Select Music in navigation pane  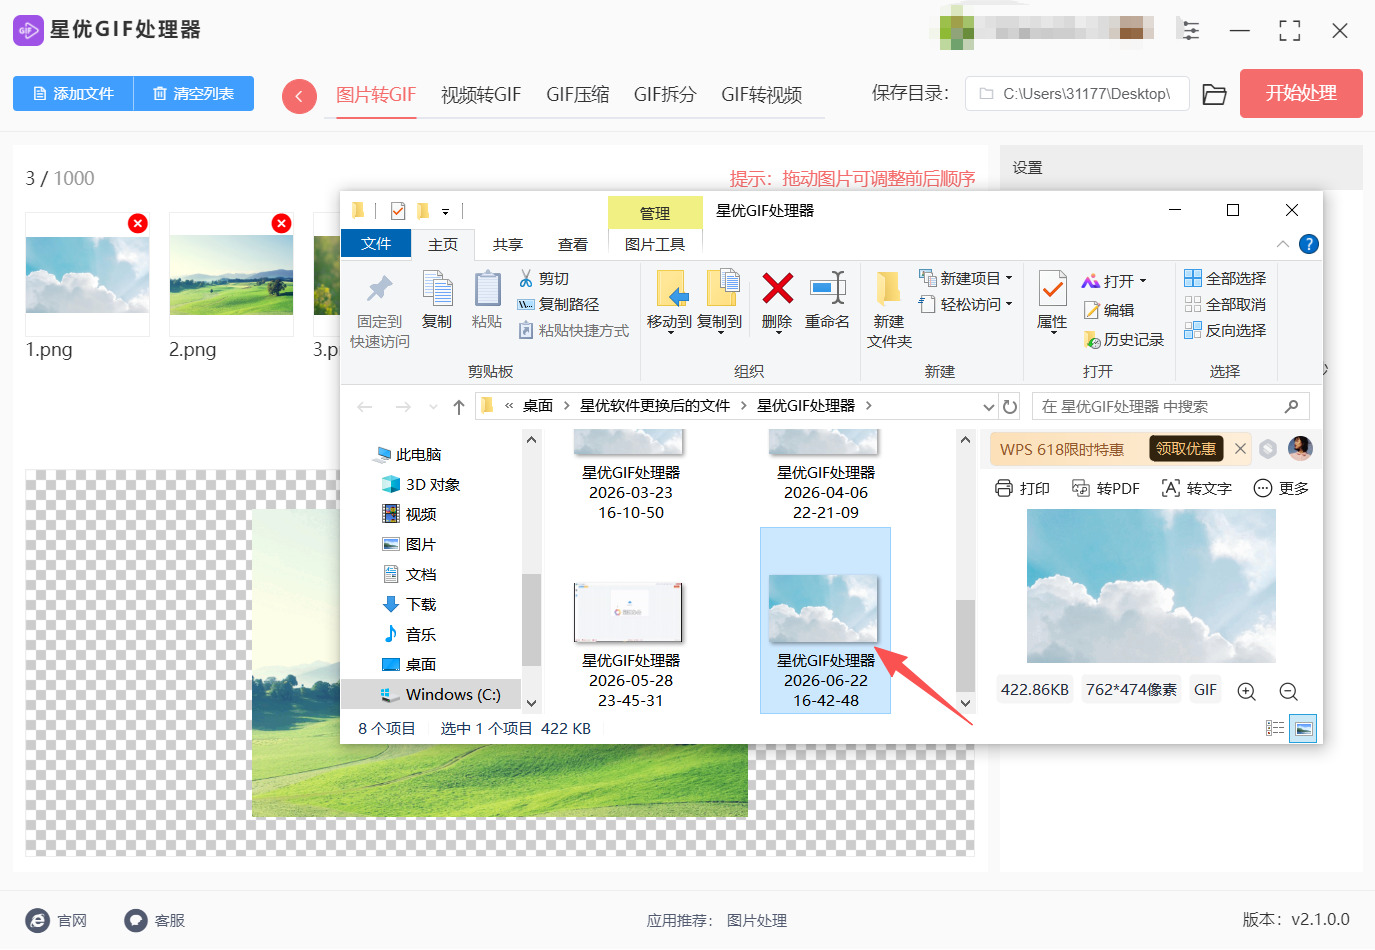pyautogui.click(x=410, y=634)
